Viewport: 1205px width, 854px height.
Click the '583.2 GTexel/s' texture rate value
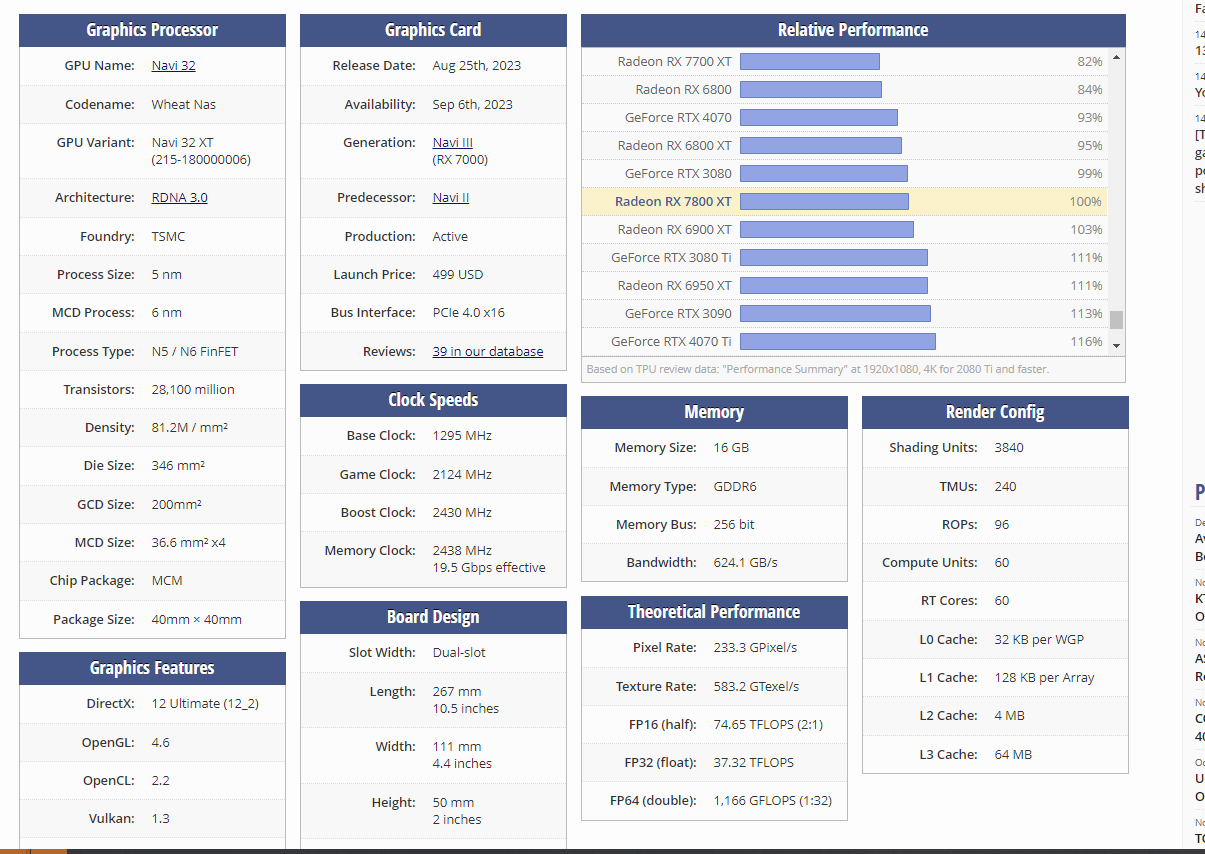[x=756, y=687]
